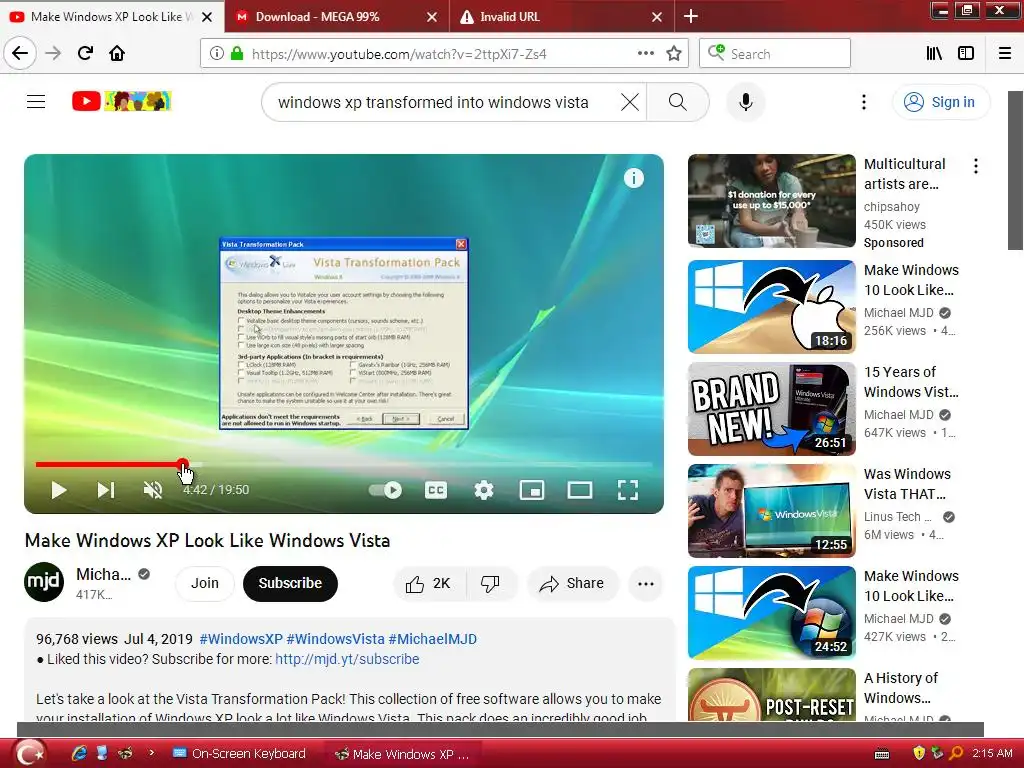Image resolution: width=1024 pixels, height=768 pixels.
Task: Switch to theater mode
Action: tap(580, 490)
